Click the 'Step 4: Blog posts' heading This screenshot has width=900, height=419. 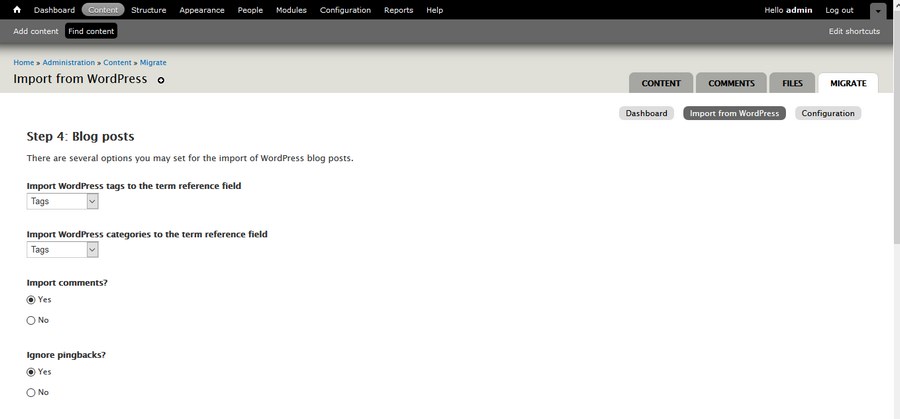[80, 136]
